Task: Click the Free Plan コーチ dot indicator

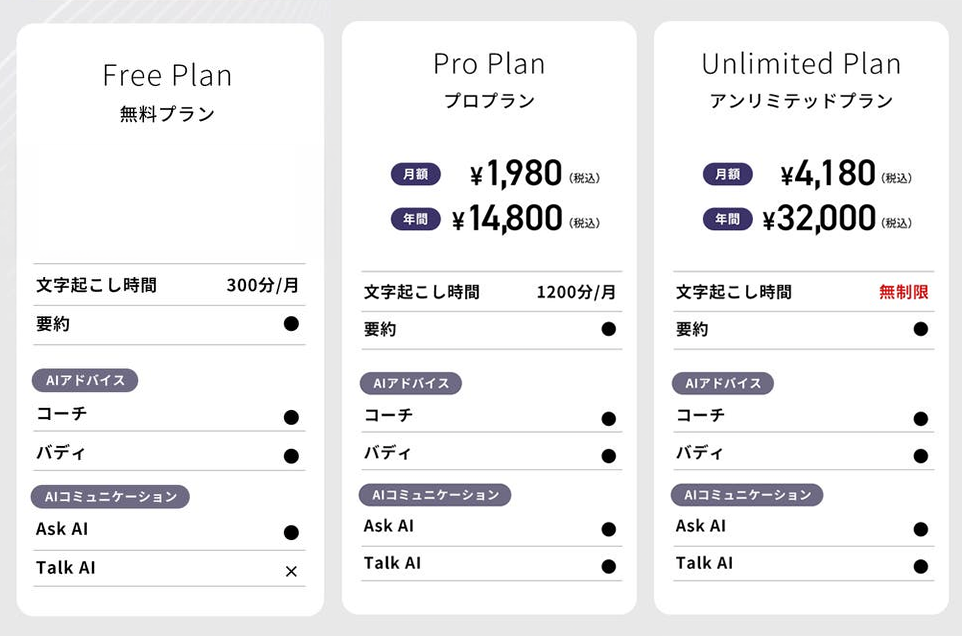Action: [x=291, y=417]
